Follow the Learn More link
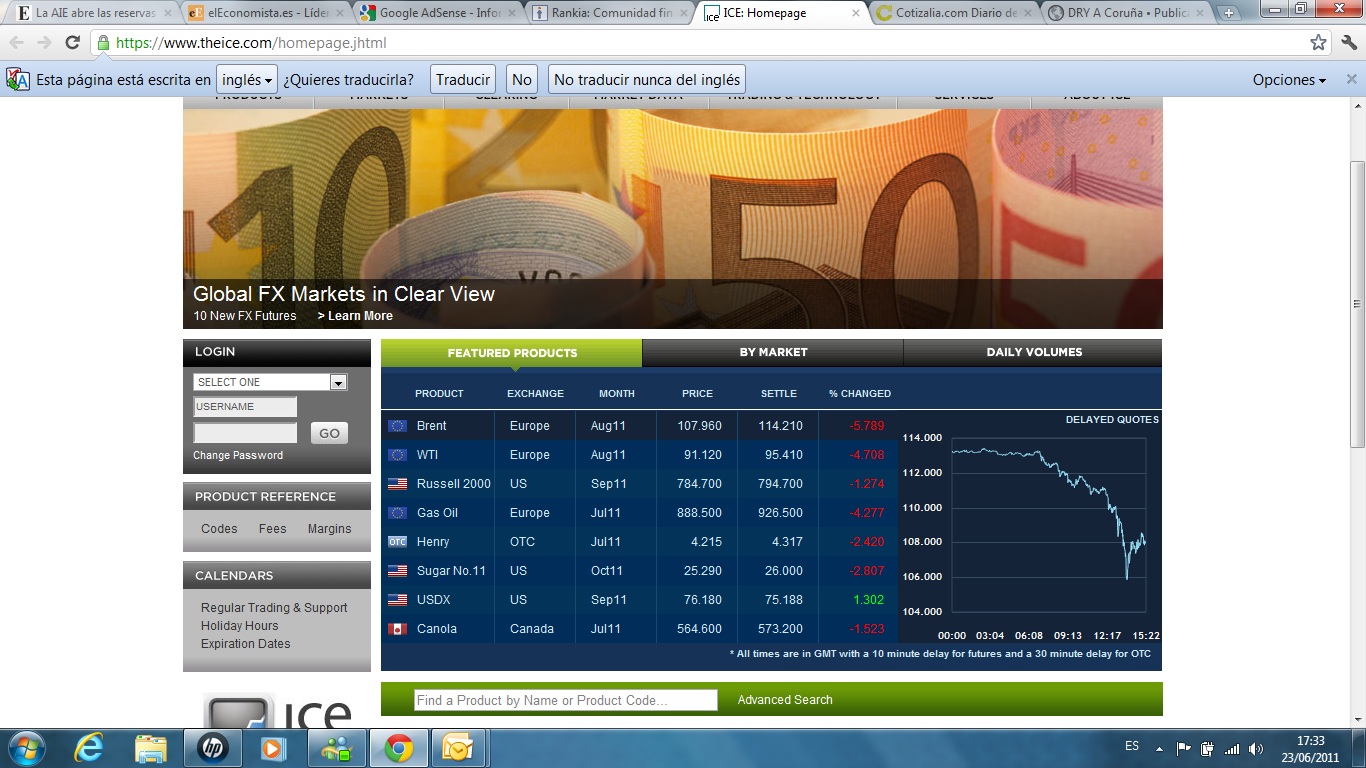The width and height of the screenshot is (1366, 768). click(355, 316)
